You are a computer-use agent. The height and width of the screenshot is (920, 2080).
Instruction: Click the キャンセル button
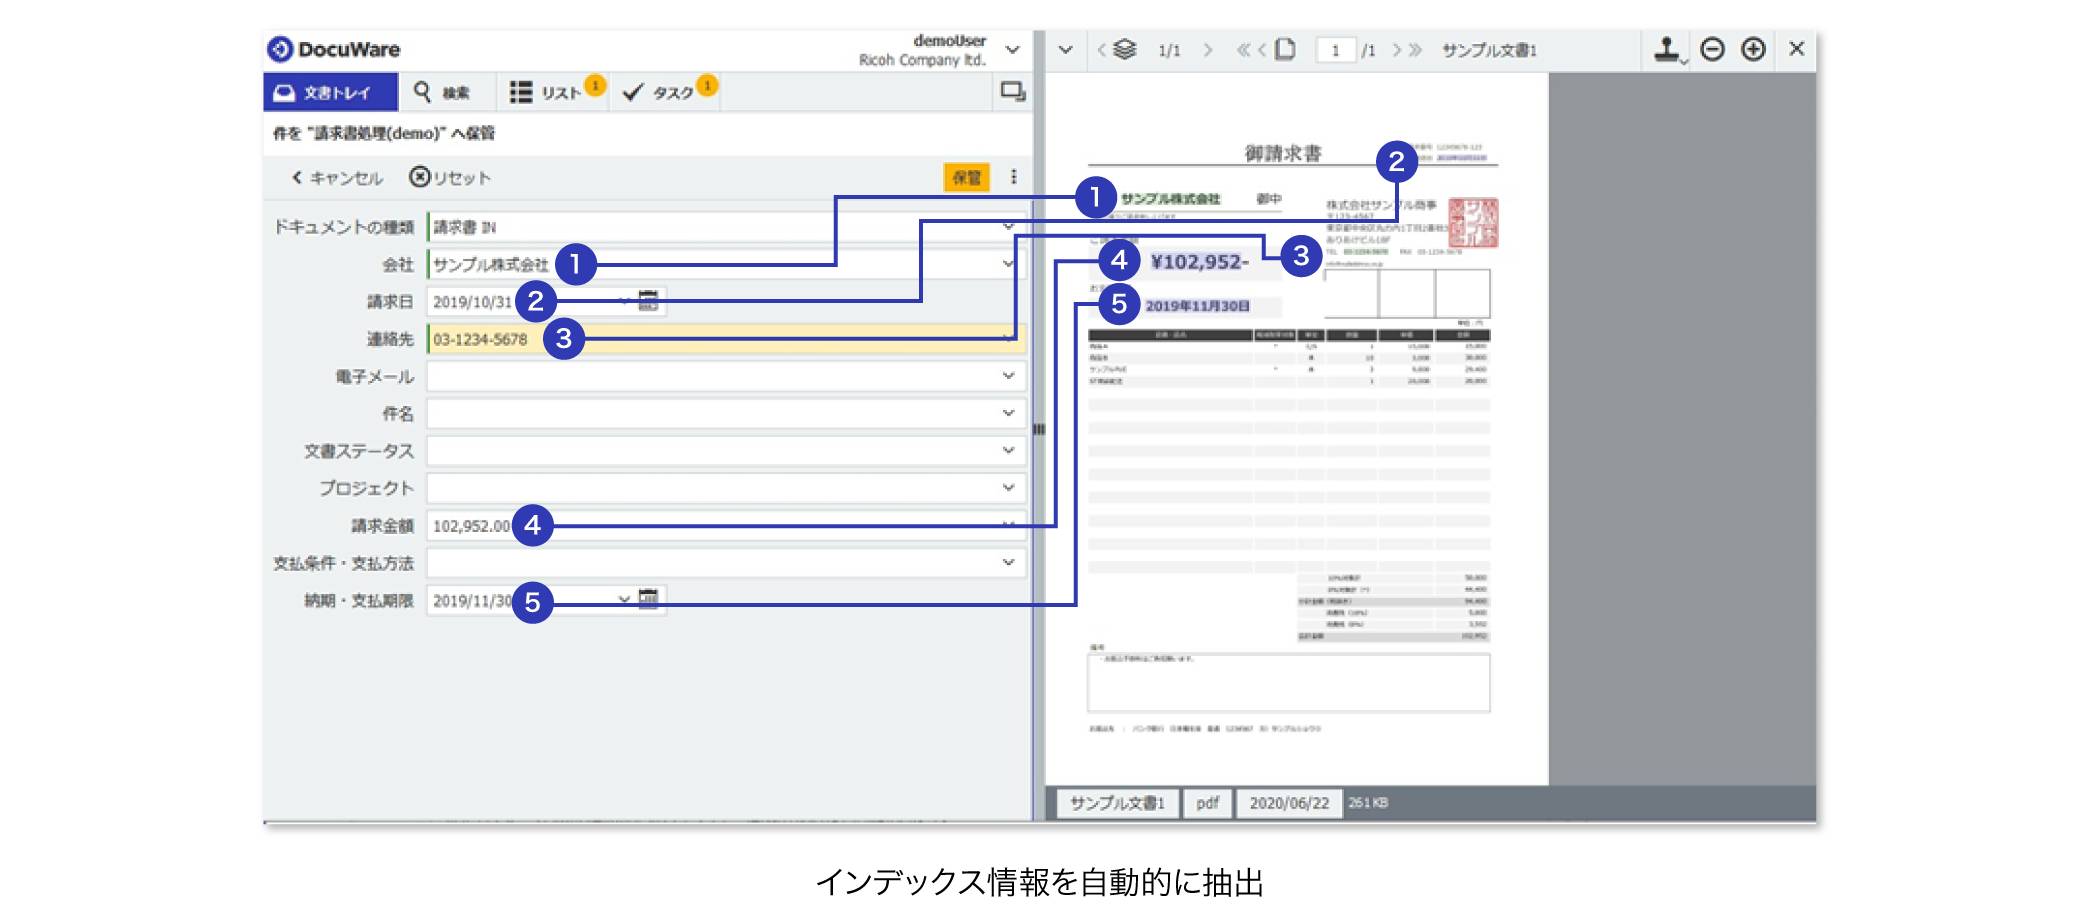click(337, 178)
